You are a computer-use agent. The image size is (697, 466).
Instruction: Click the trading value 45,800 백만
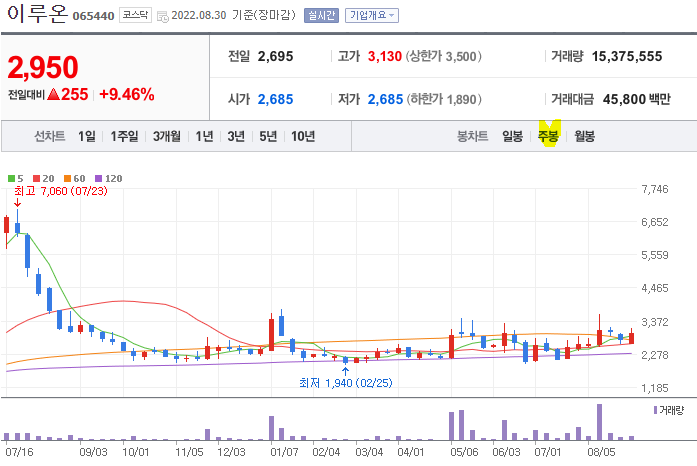pos(637,99)
